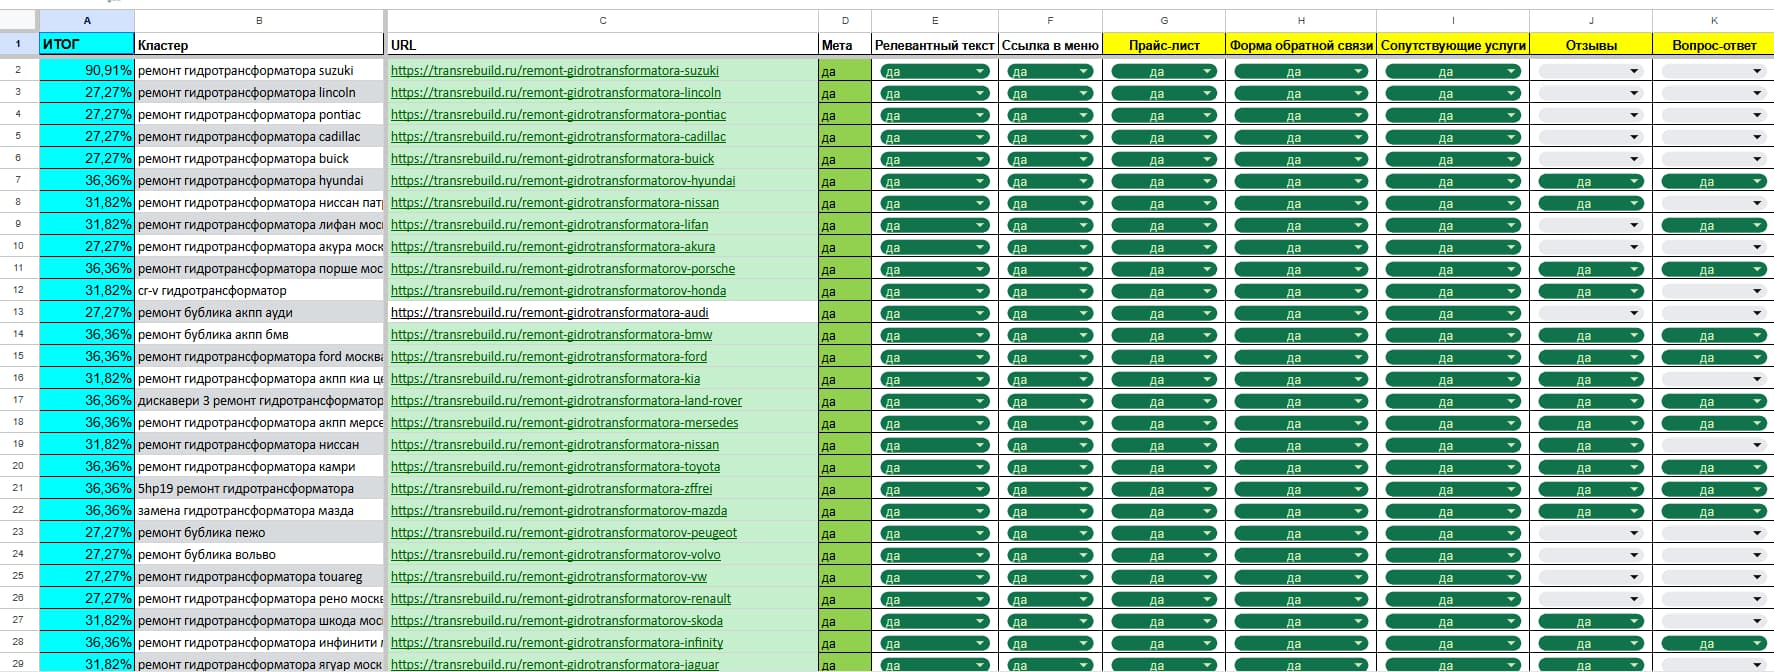Select the ИТОГ percentage in the jaguar row

[x=87, y=663]
